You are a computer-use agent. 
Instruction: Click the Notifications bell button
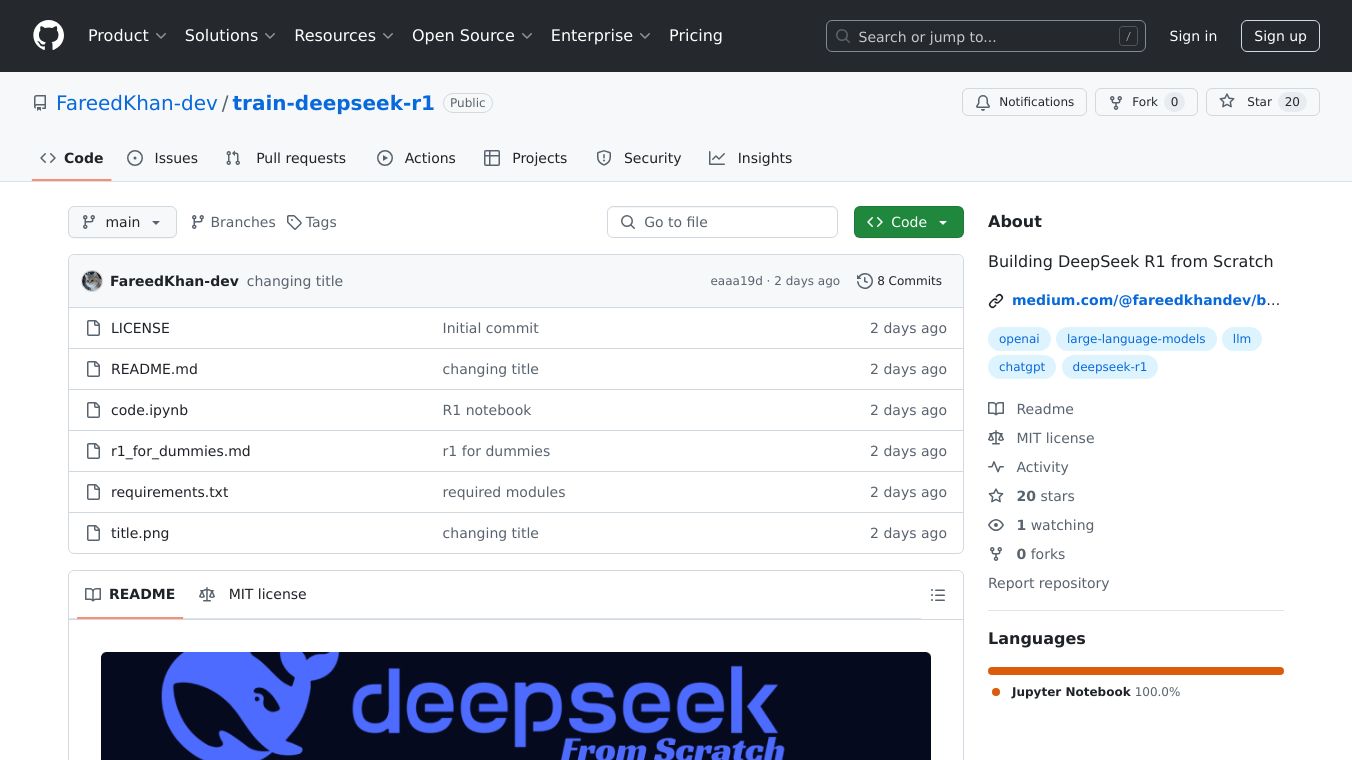tap(1023, 102)
